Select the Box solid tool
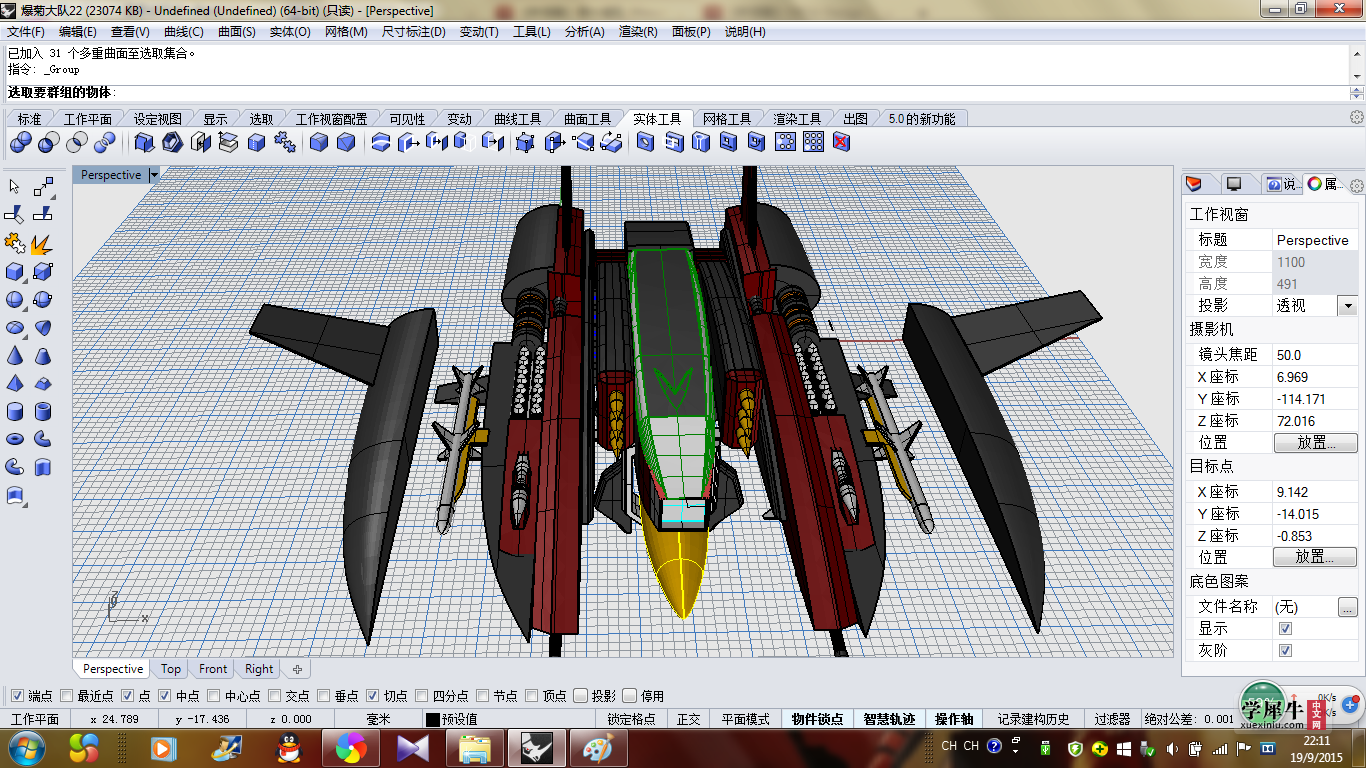Screen dimensions: 1366x768 [x=14, y=271]
